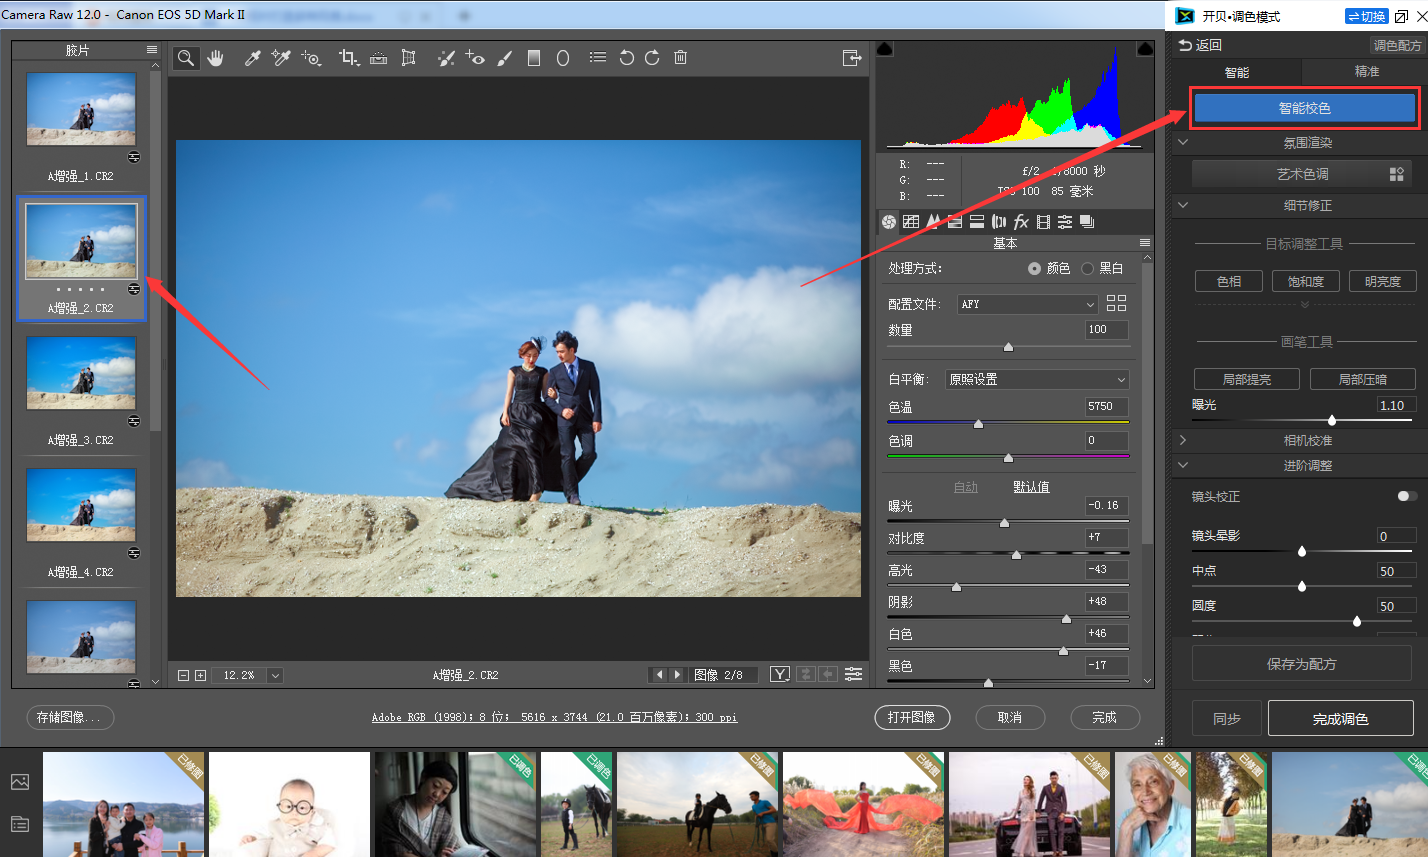Screen dimensions: 1428x857
Task: Collapse the 进阶调整 section
Action: [x=1183, y=465]
